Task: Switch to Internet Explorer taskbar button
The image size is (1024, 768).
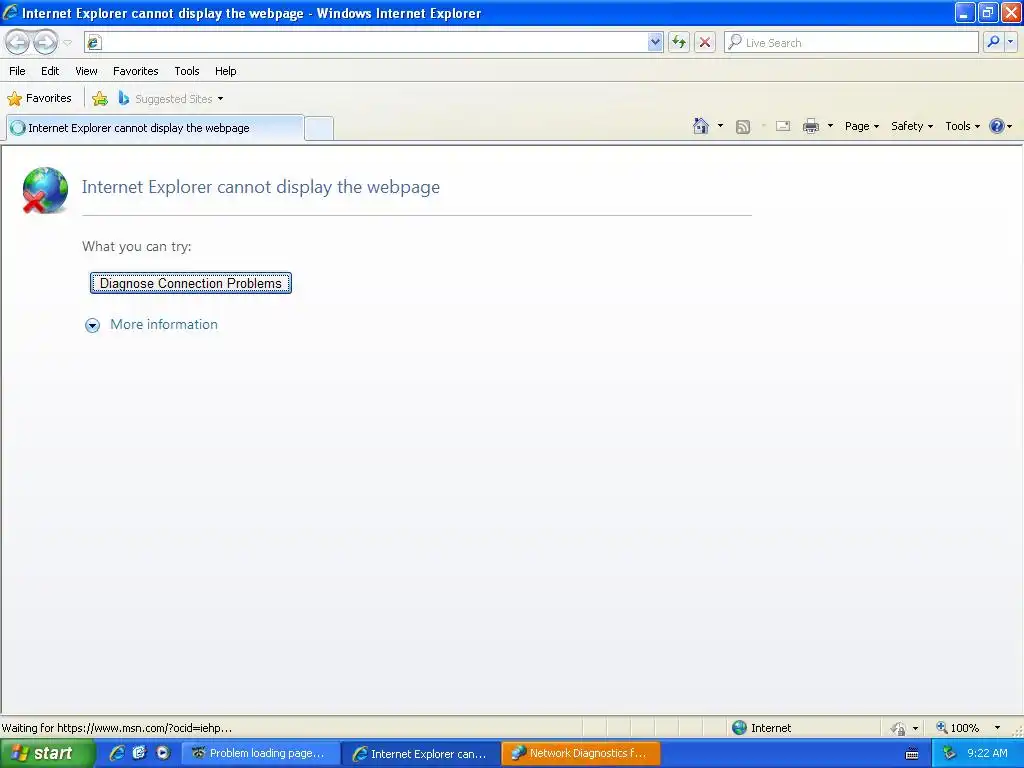Action: pos(421,753)
